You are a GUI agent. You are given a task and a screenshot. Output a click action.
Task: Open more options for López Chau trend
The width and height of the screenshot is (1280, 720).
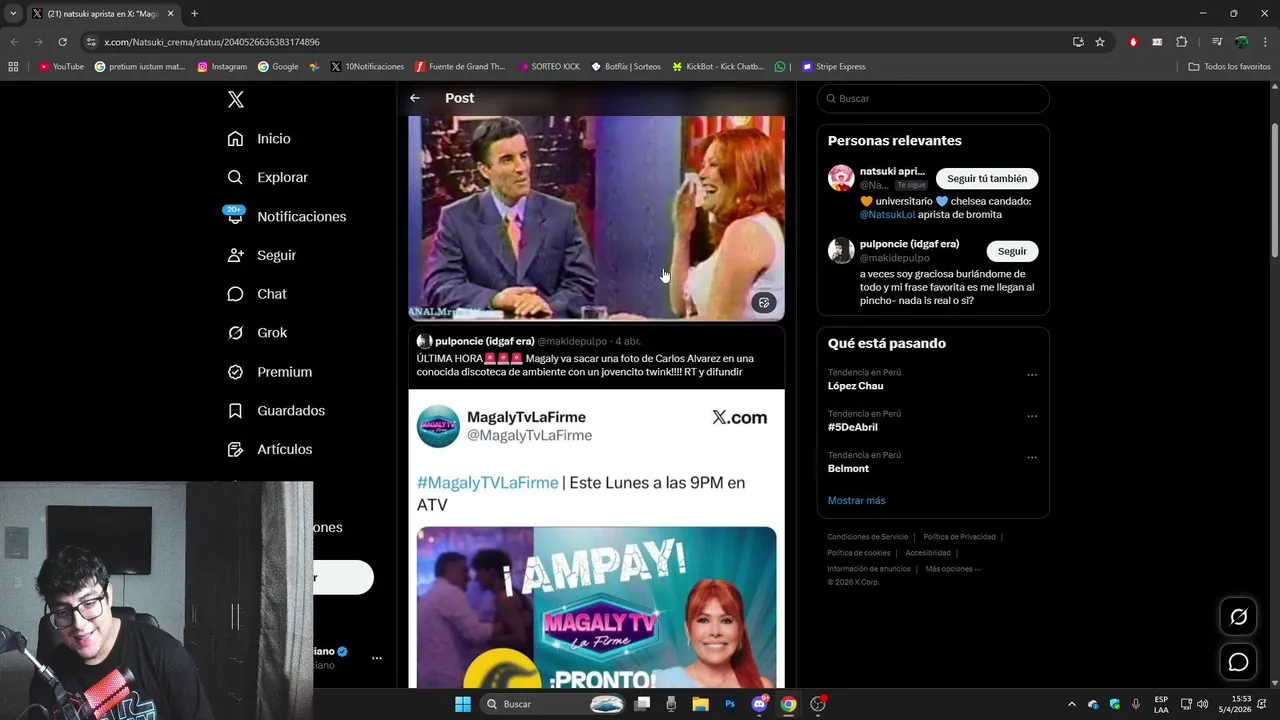(x=1032, y=375)
